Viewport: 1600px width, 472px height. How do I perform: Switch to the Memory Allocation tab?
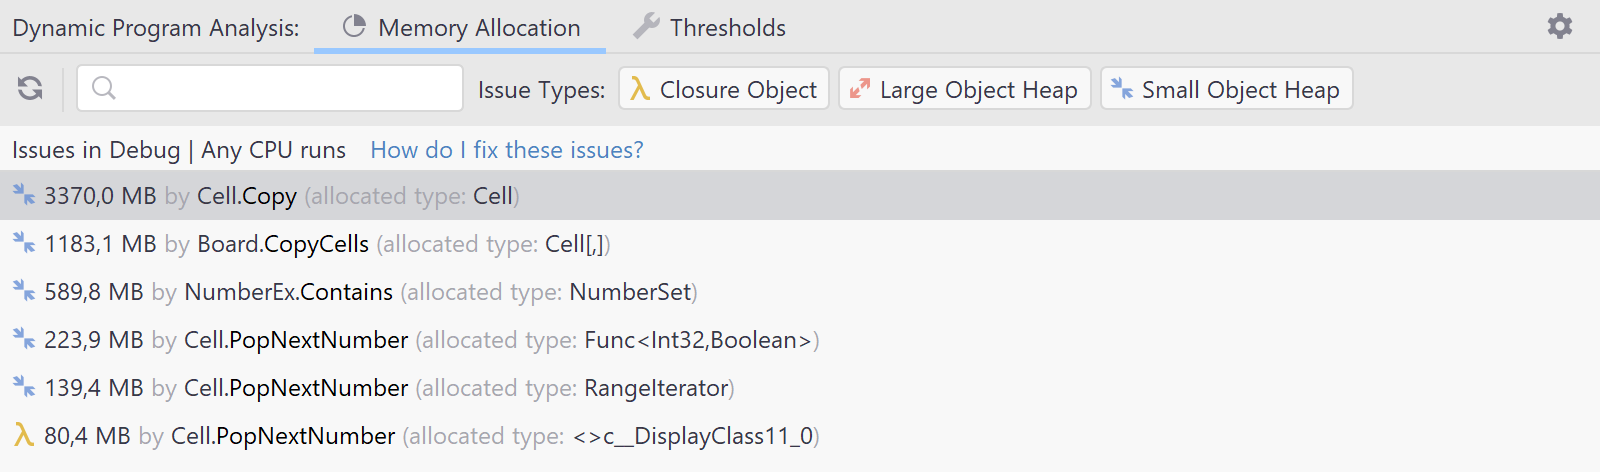point(460,27)
